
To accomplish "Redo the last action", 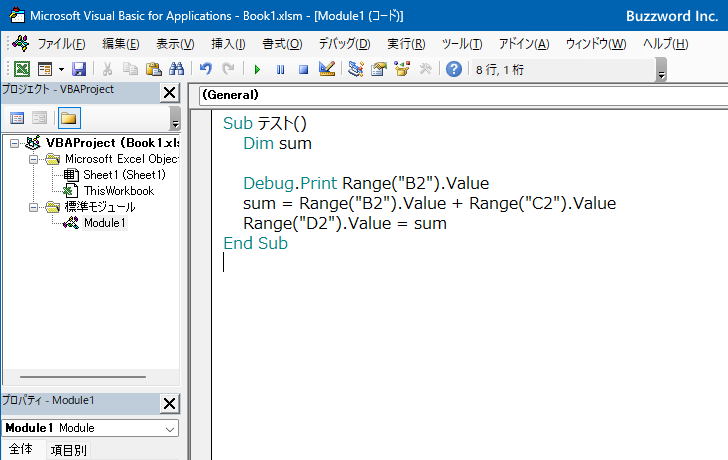I will coord(228,69).
